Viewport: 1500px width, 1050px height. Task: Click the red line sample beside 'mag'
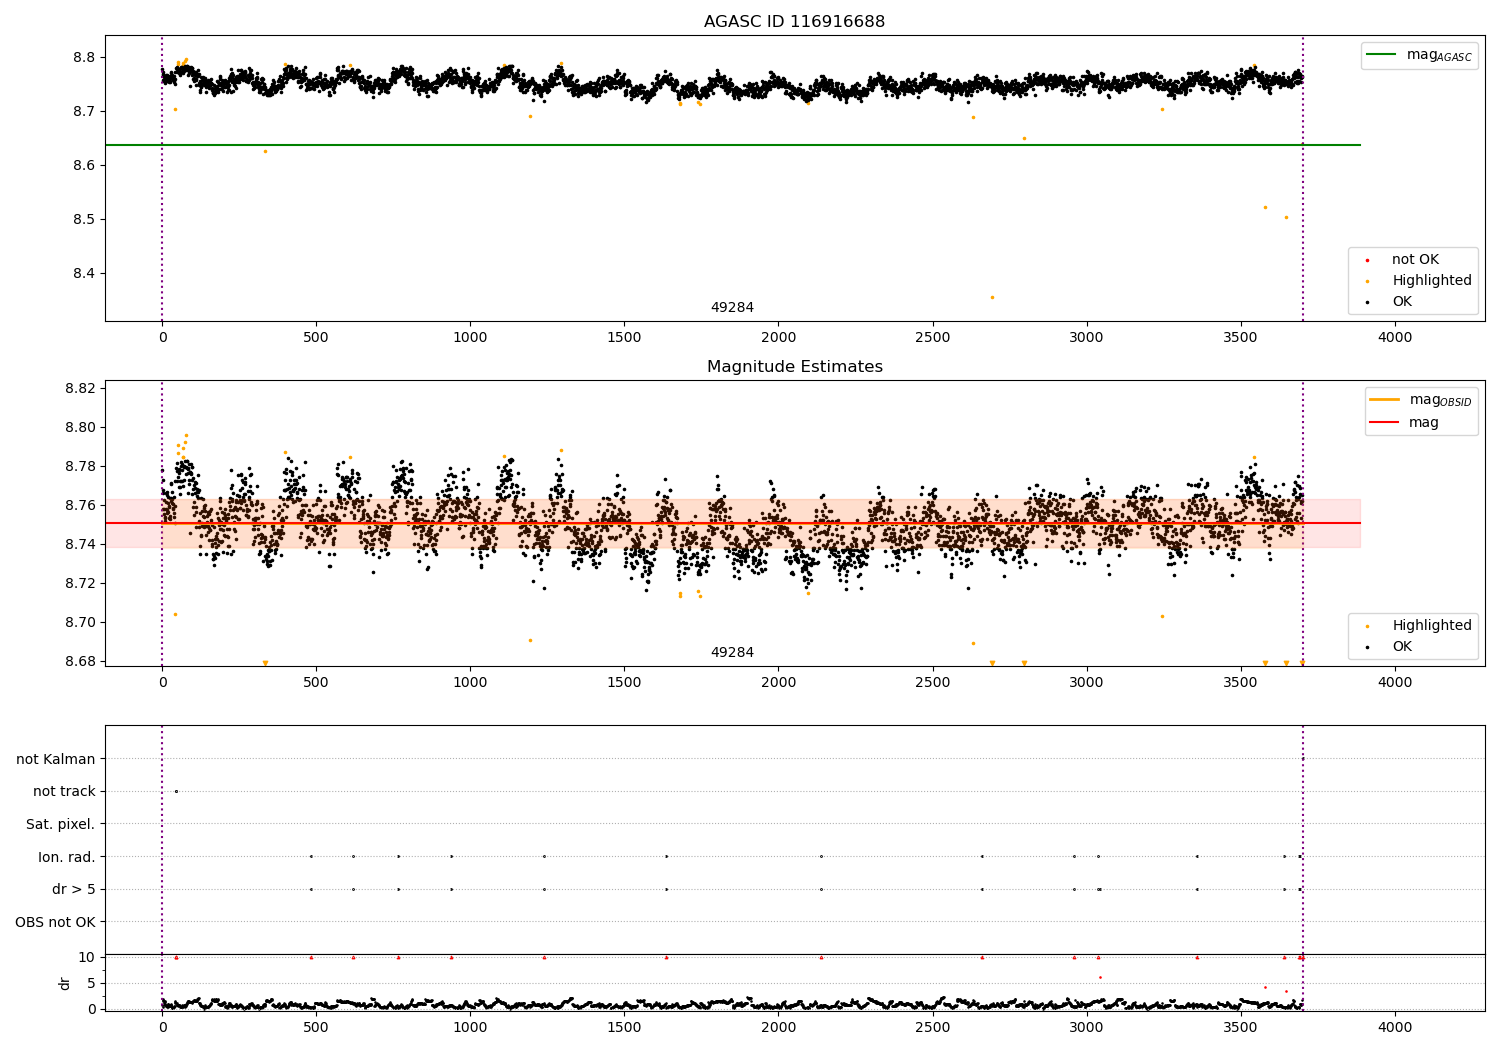coord(1384,423)
